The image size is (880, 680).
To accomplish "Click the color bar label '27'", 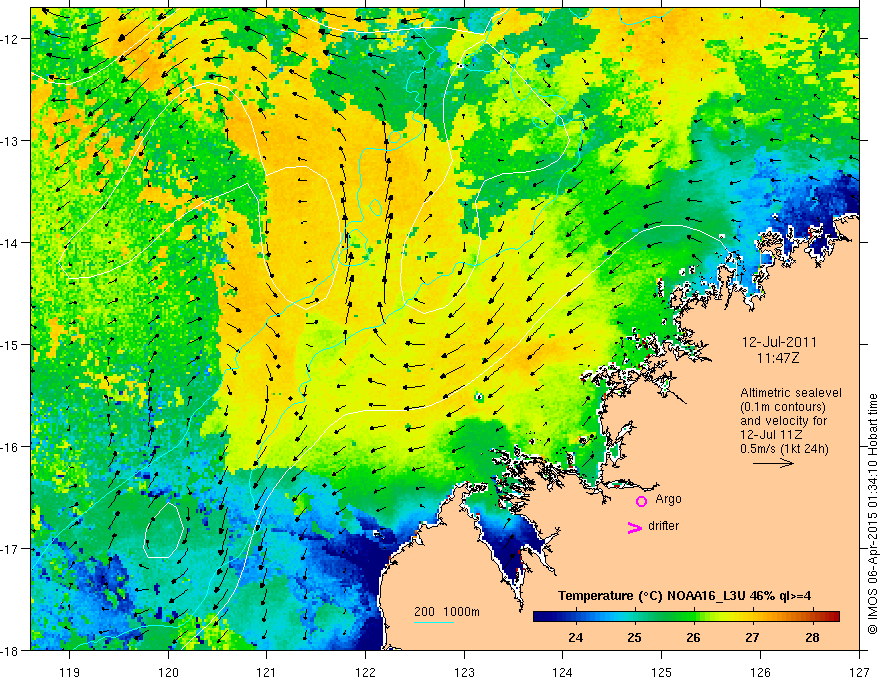I will 753,637.
